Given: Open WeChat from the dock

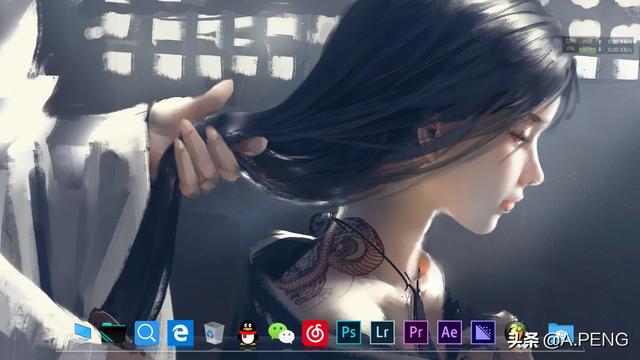Looking at the screenshot, I should click(281, 333).
